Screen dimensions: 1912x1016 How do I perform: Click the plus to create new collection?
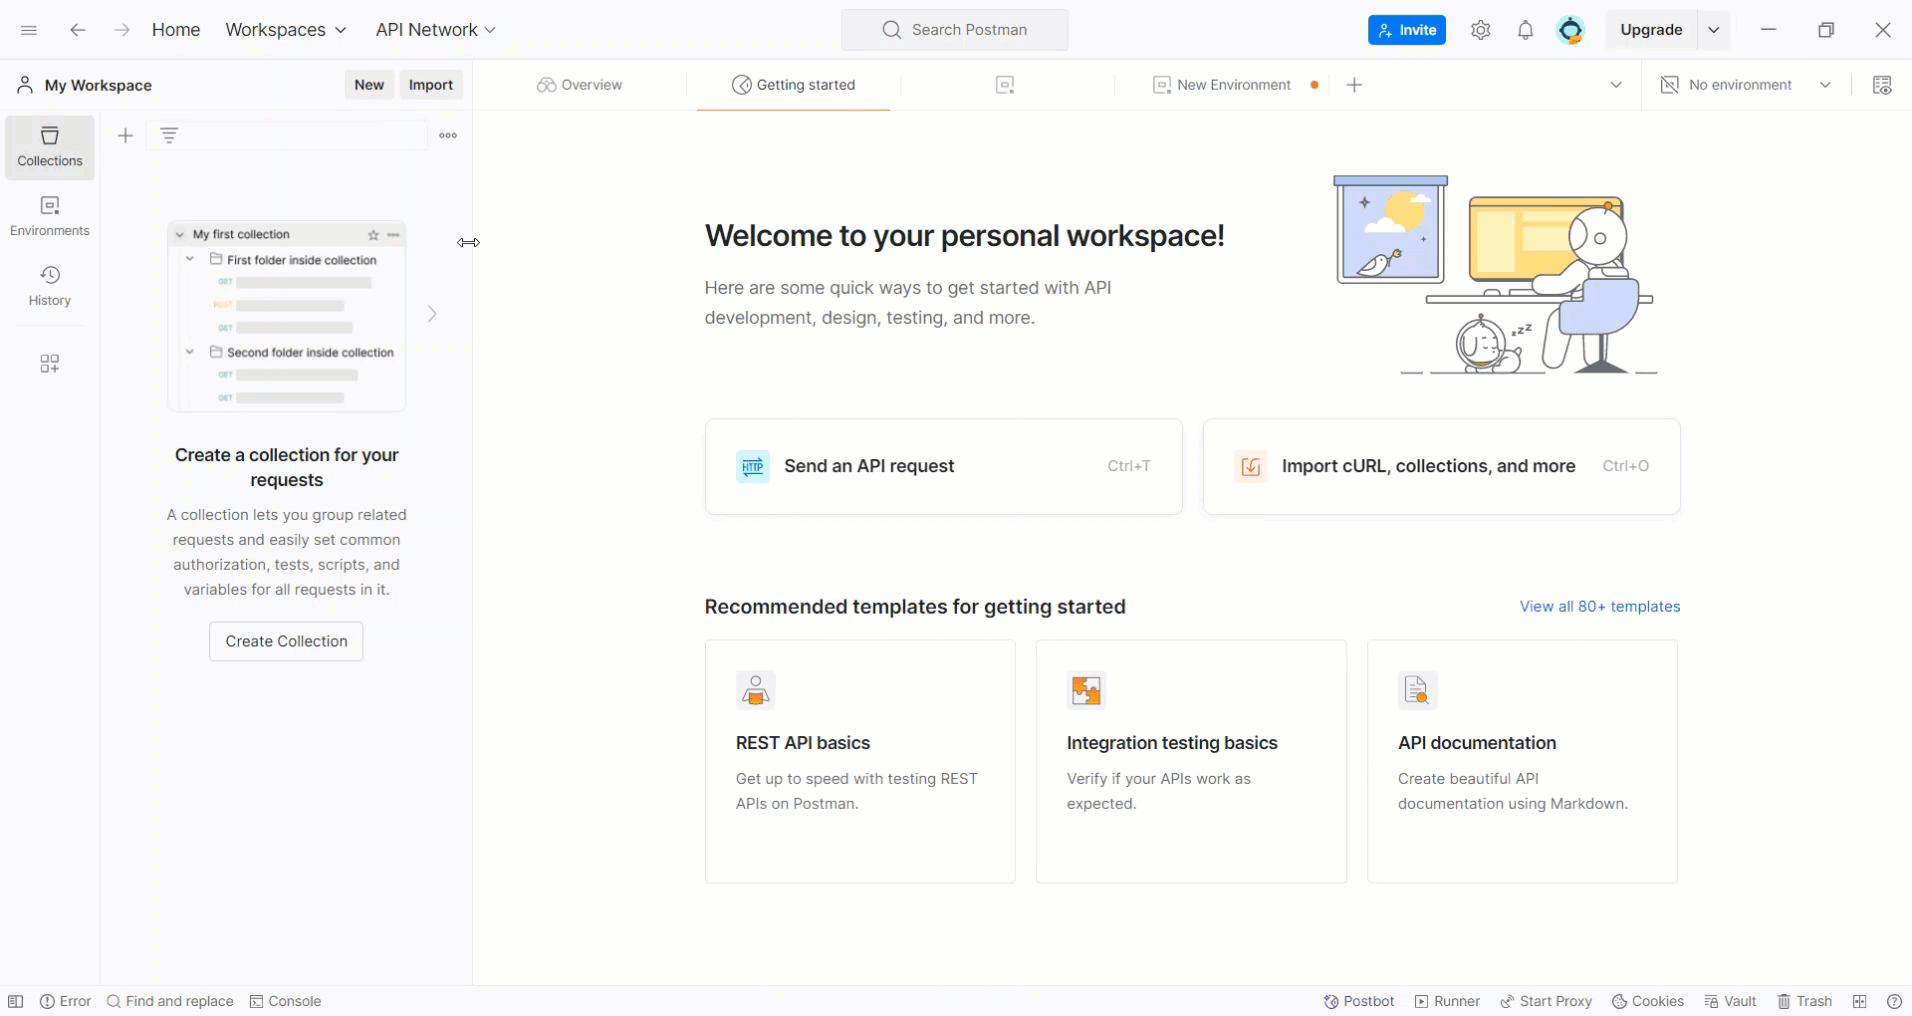[x=125, y=135]
